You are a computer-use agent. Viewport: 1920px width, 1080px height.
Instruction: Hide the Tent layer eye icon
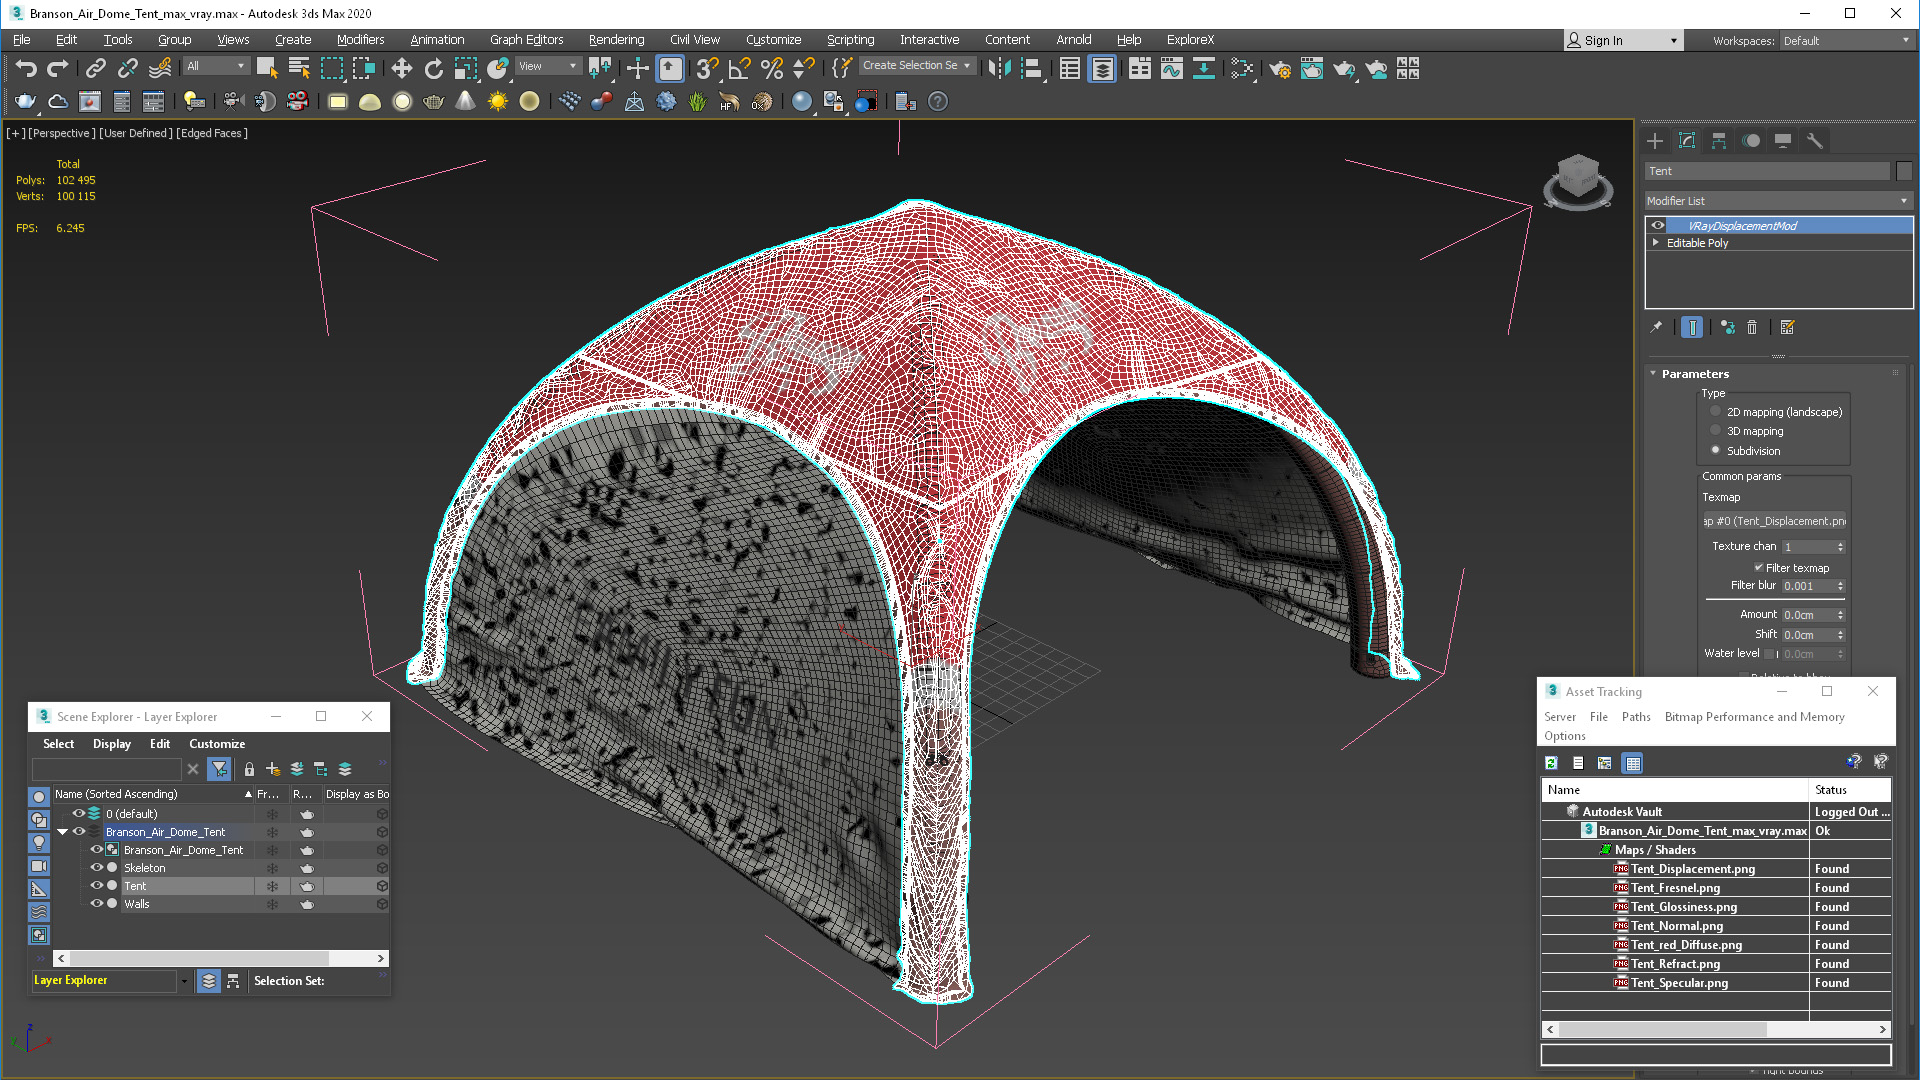pos(97,886)
